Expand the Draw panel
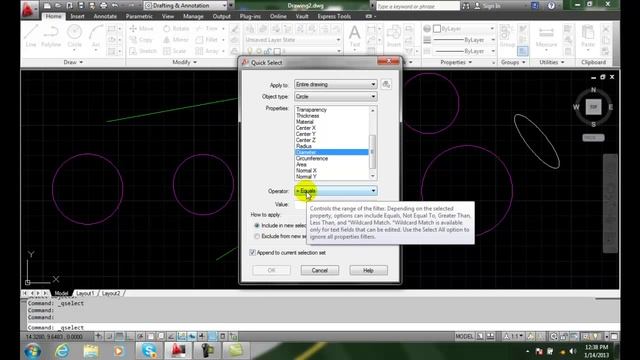Viewport: 640px width, 360px height. click(x=73, y=62)
